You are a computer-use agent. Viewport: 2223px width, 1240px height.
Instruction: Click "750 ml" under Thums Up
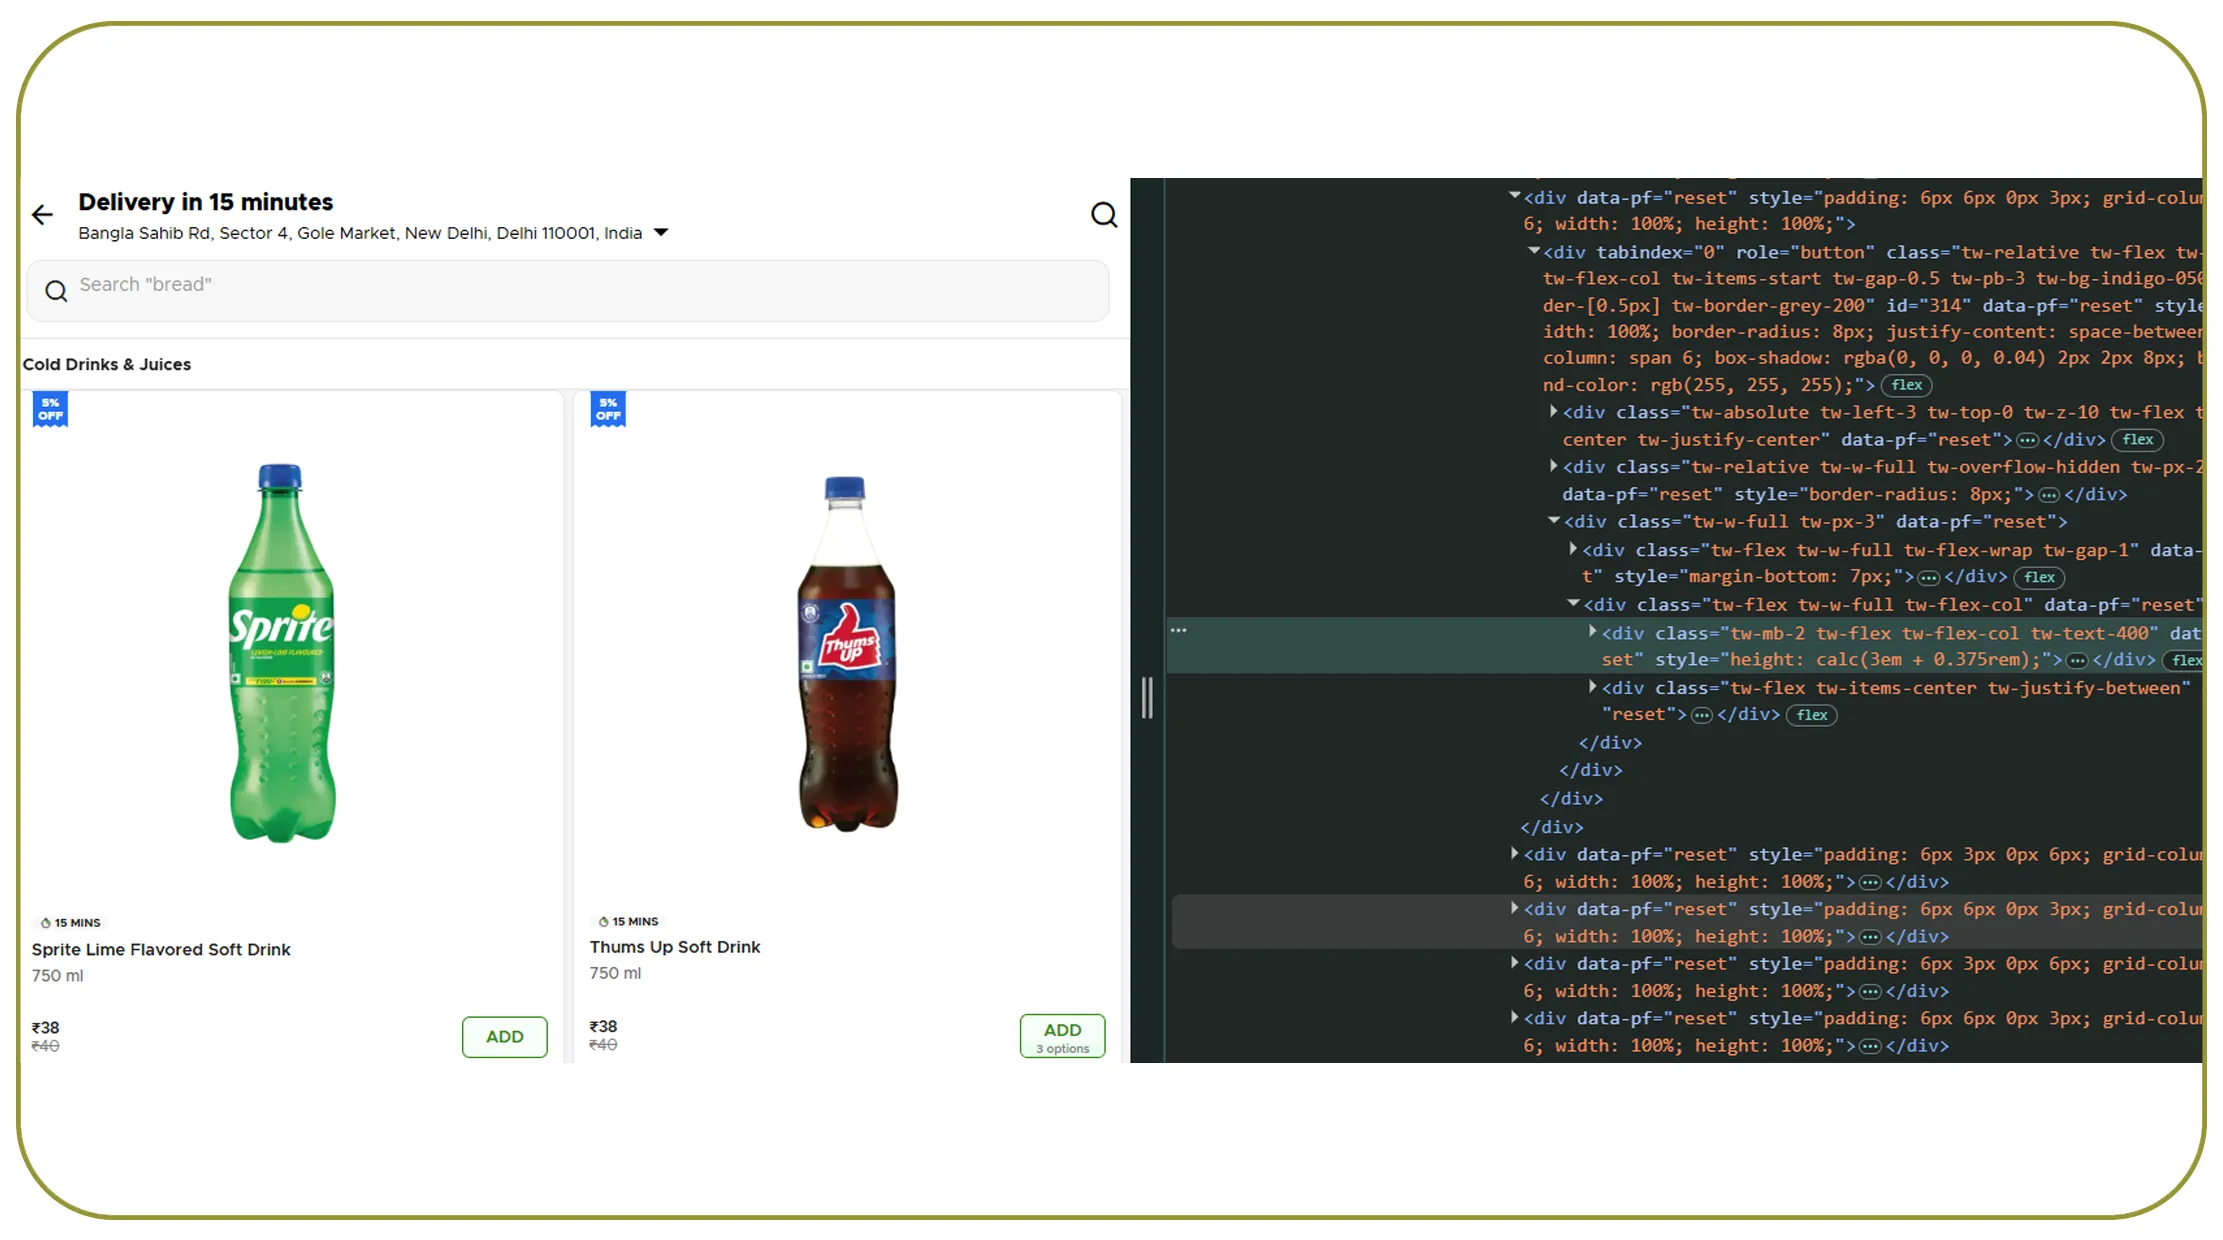point(616,973)
